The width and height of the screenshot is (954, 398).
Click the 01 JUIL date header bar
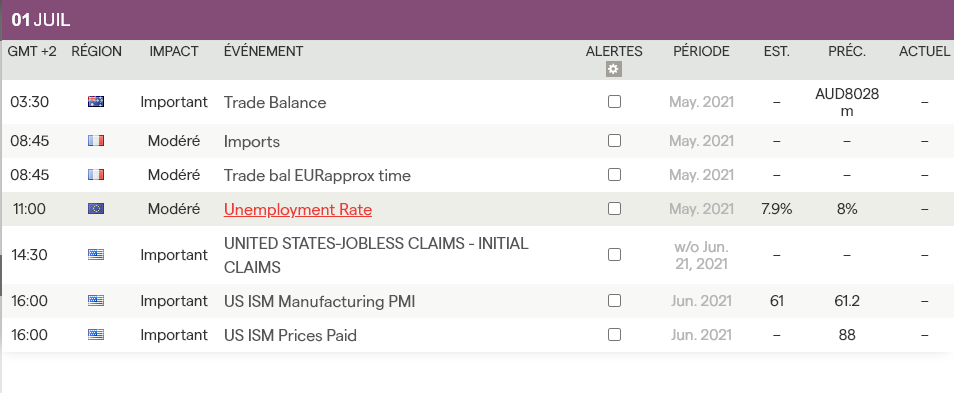[x=477, y=20]
